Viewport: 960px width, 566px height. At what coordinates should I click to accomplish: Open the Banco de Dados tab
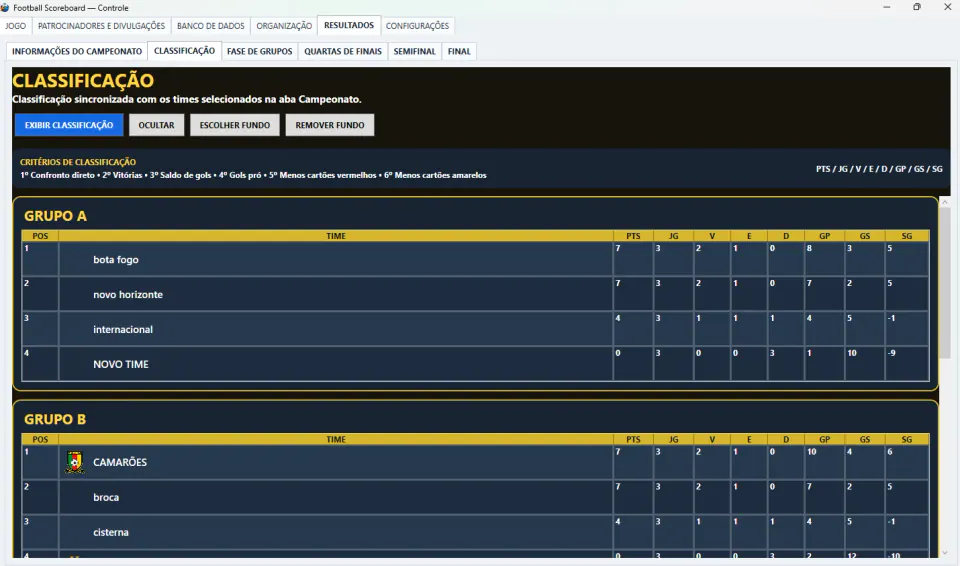(211, 26)
